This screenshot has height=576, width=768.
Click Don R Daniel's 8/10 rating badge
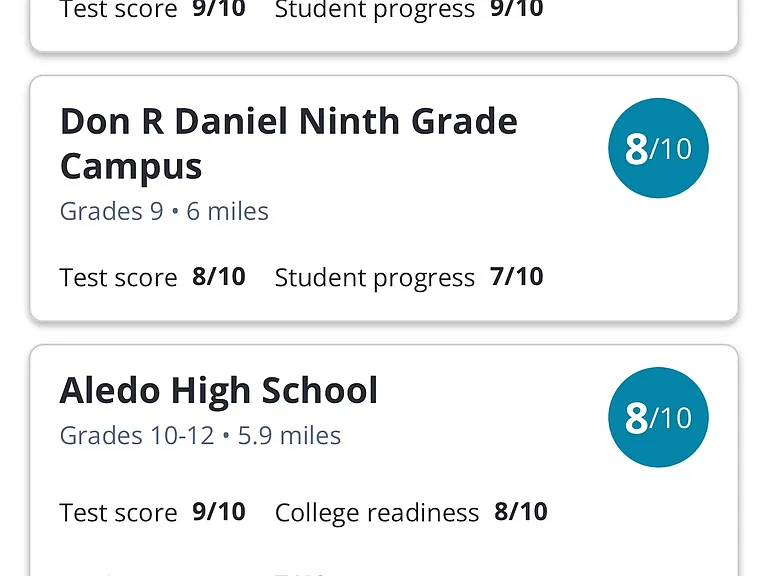point(658,148)
